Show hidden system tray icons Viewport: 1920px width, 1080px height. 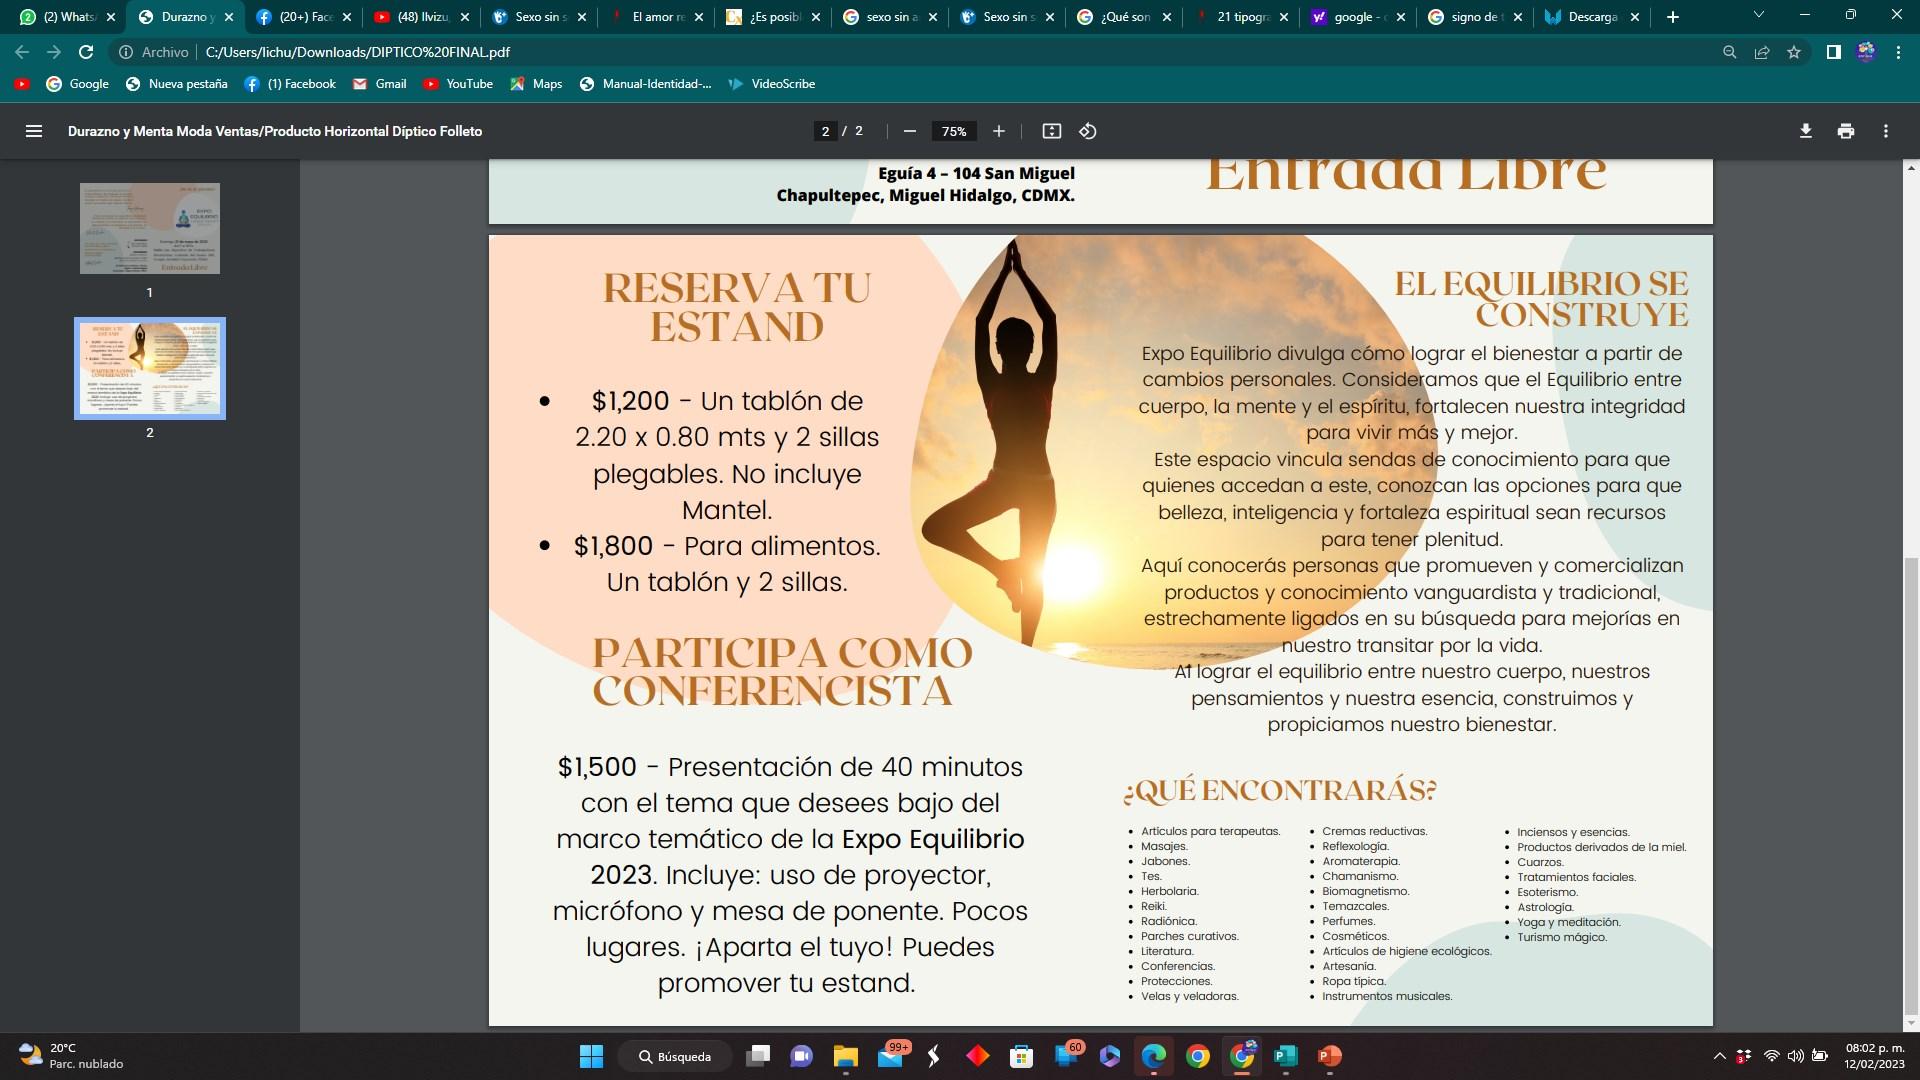[1719, 1056]
